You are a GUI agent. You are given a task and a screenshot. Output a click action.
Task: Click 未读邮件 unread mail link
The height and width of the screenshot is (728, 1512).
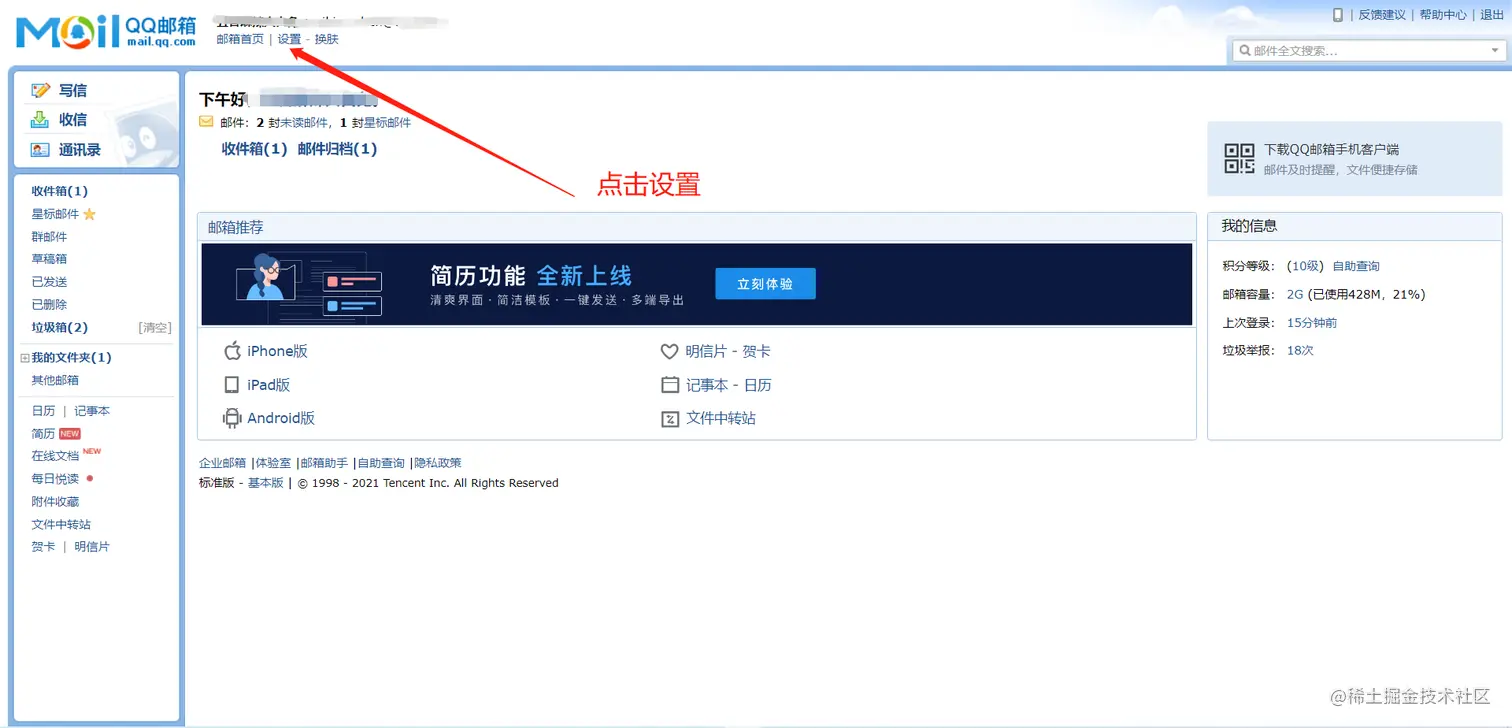tap(304, 123)
